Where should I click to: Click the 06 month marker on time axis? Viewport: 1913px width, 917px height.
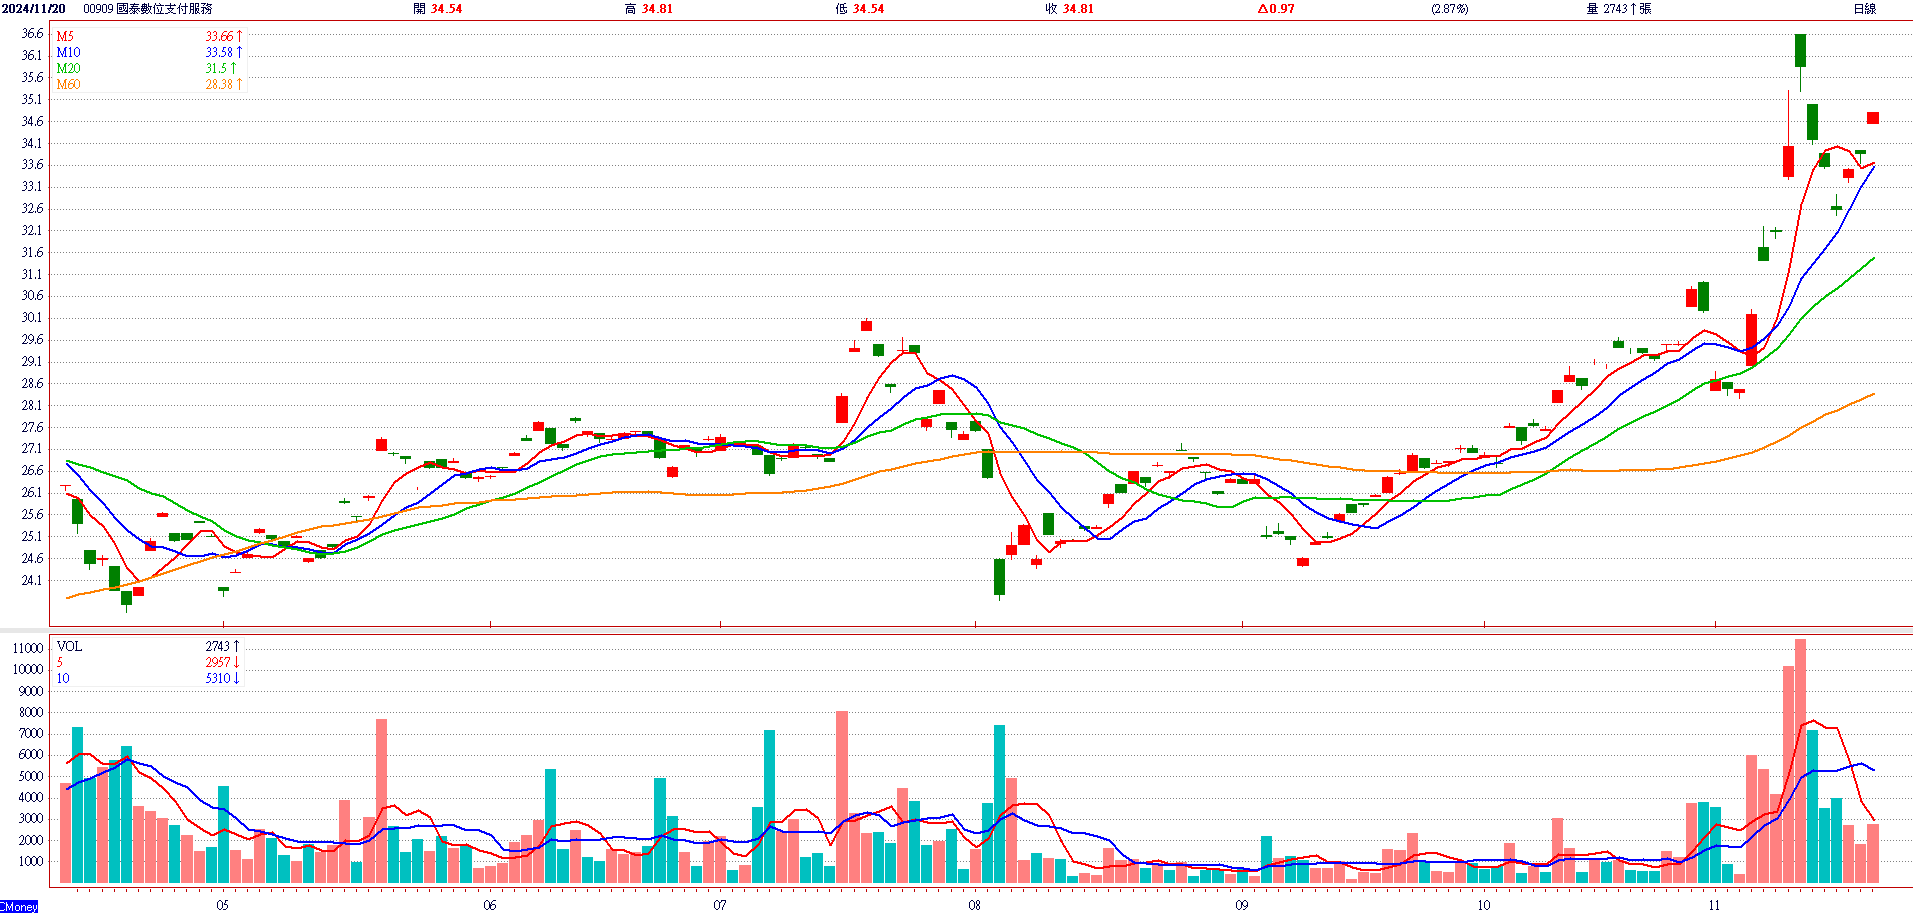[x=489, y=906]
